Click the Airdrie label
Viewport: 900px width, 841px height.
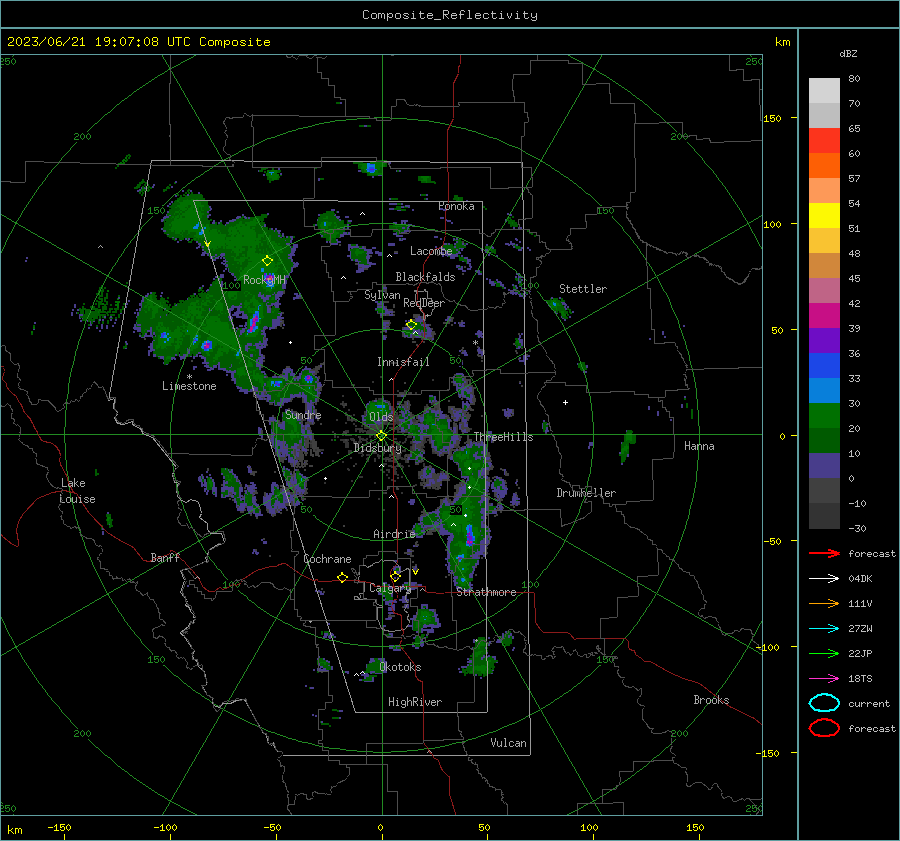coord(394,534)
